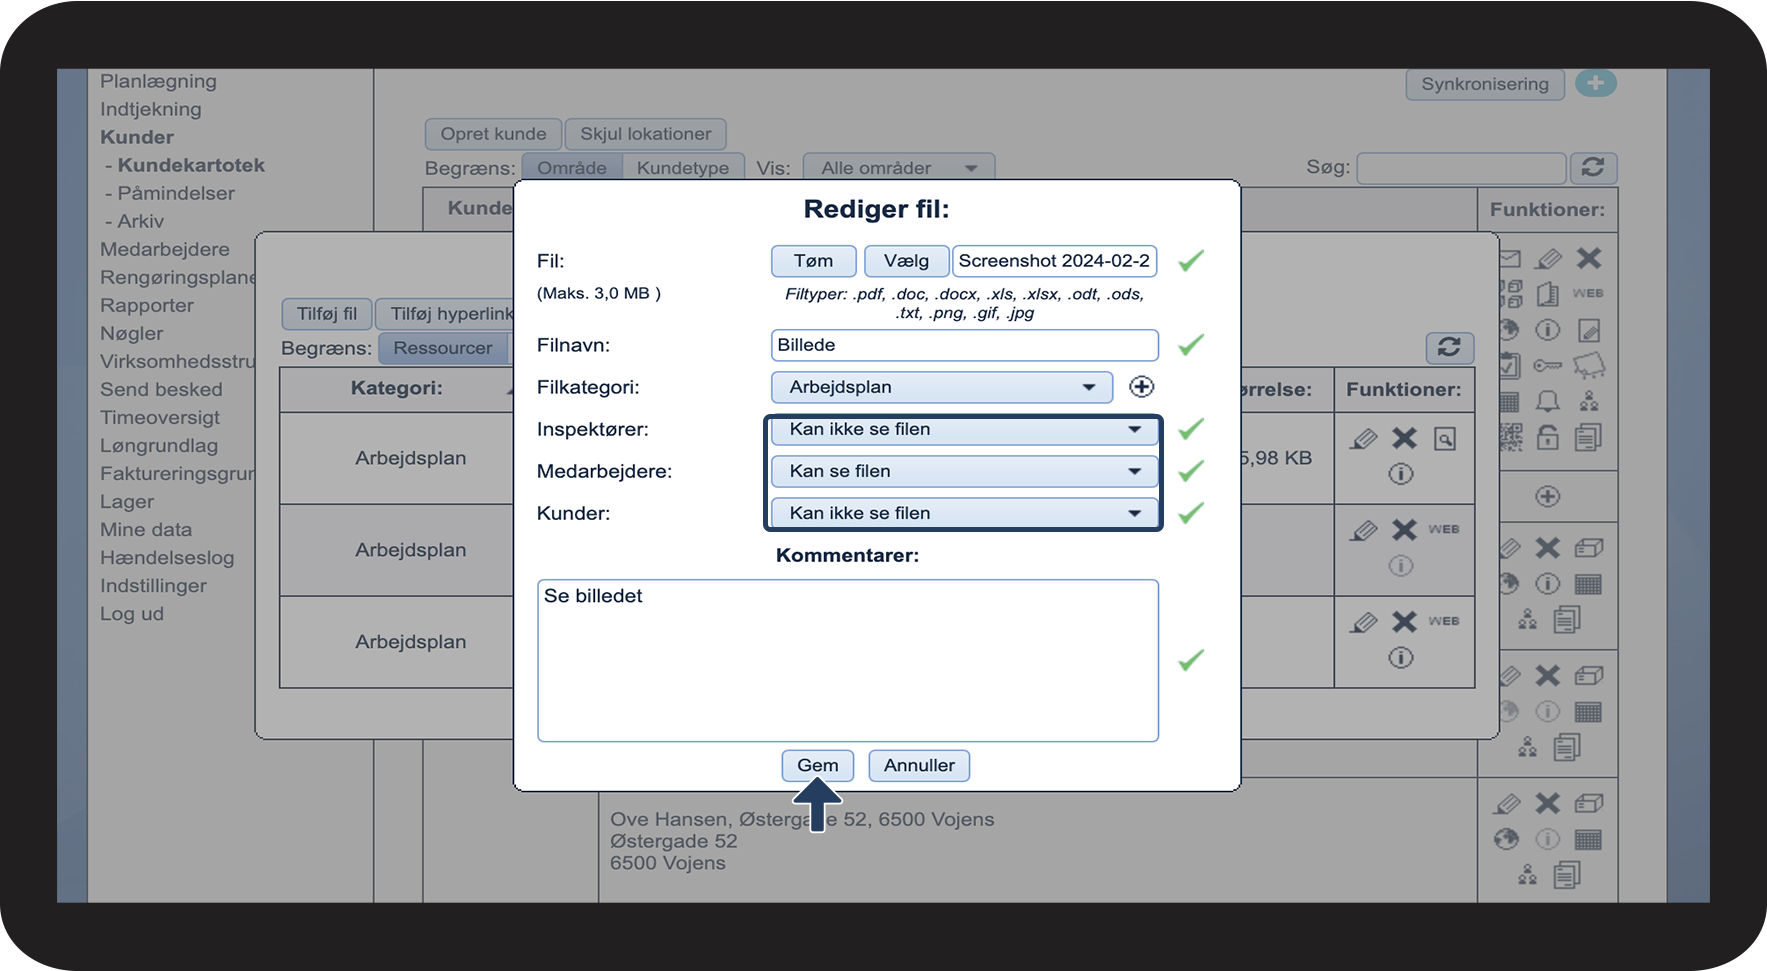The width and height of the screenshot is (1767, 971).
Task: Open the Inspektører visibility dropdown
Action: tap(964, 430)
